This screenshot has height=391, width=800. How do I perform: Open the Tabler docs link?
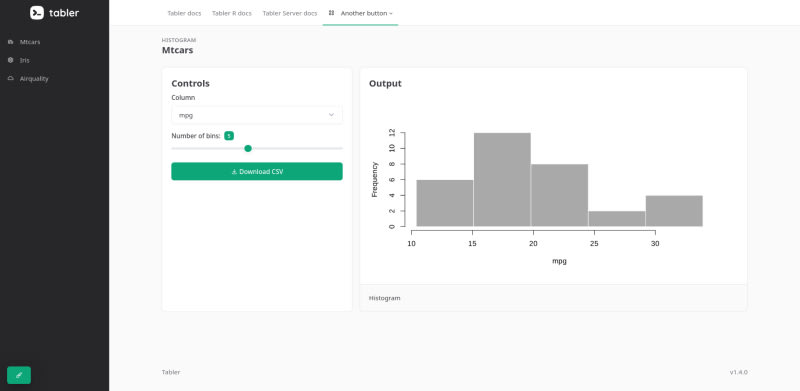click(184, 13)
